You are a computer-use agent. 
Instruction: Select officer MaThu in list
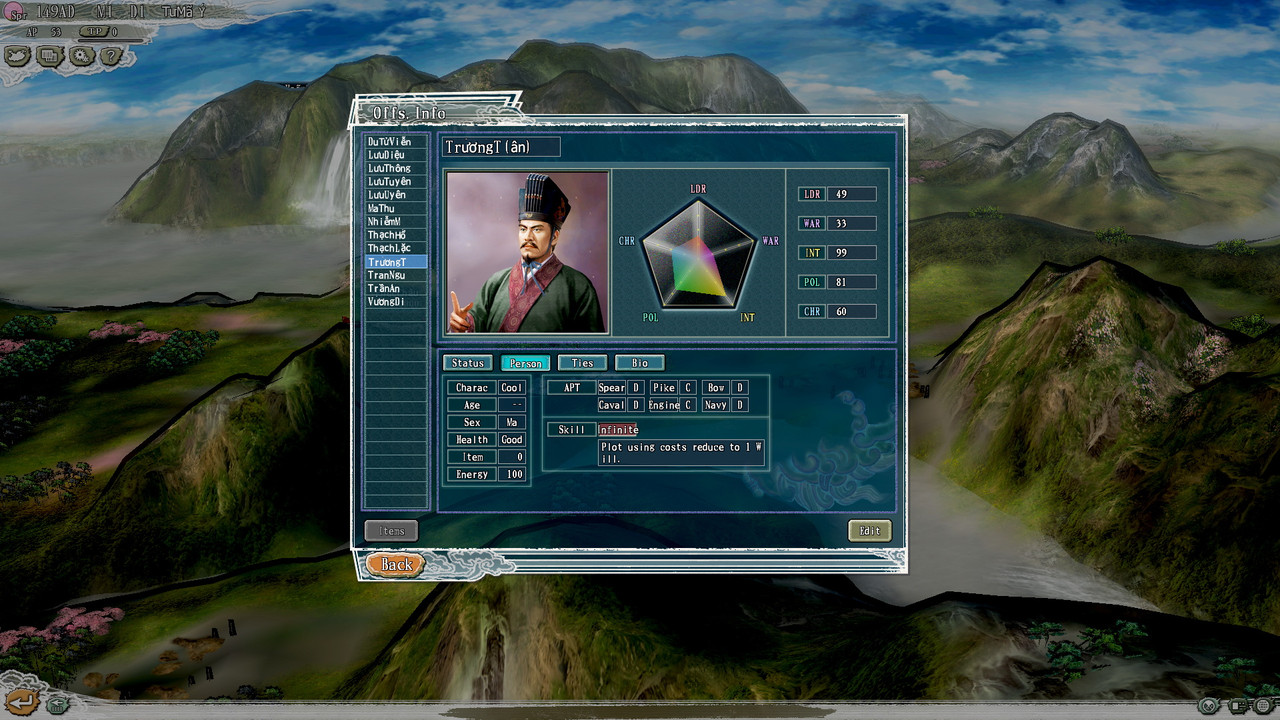pos(396,208)
